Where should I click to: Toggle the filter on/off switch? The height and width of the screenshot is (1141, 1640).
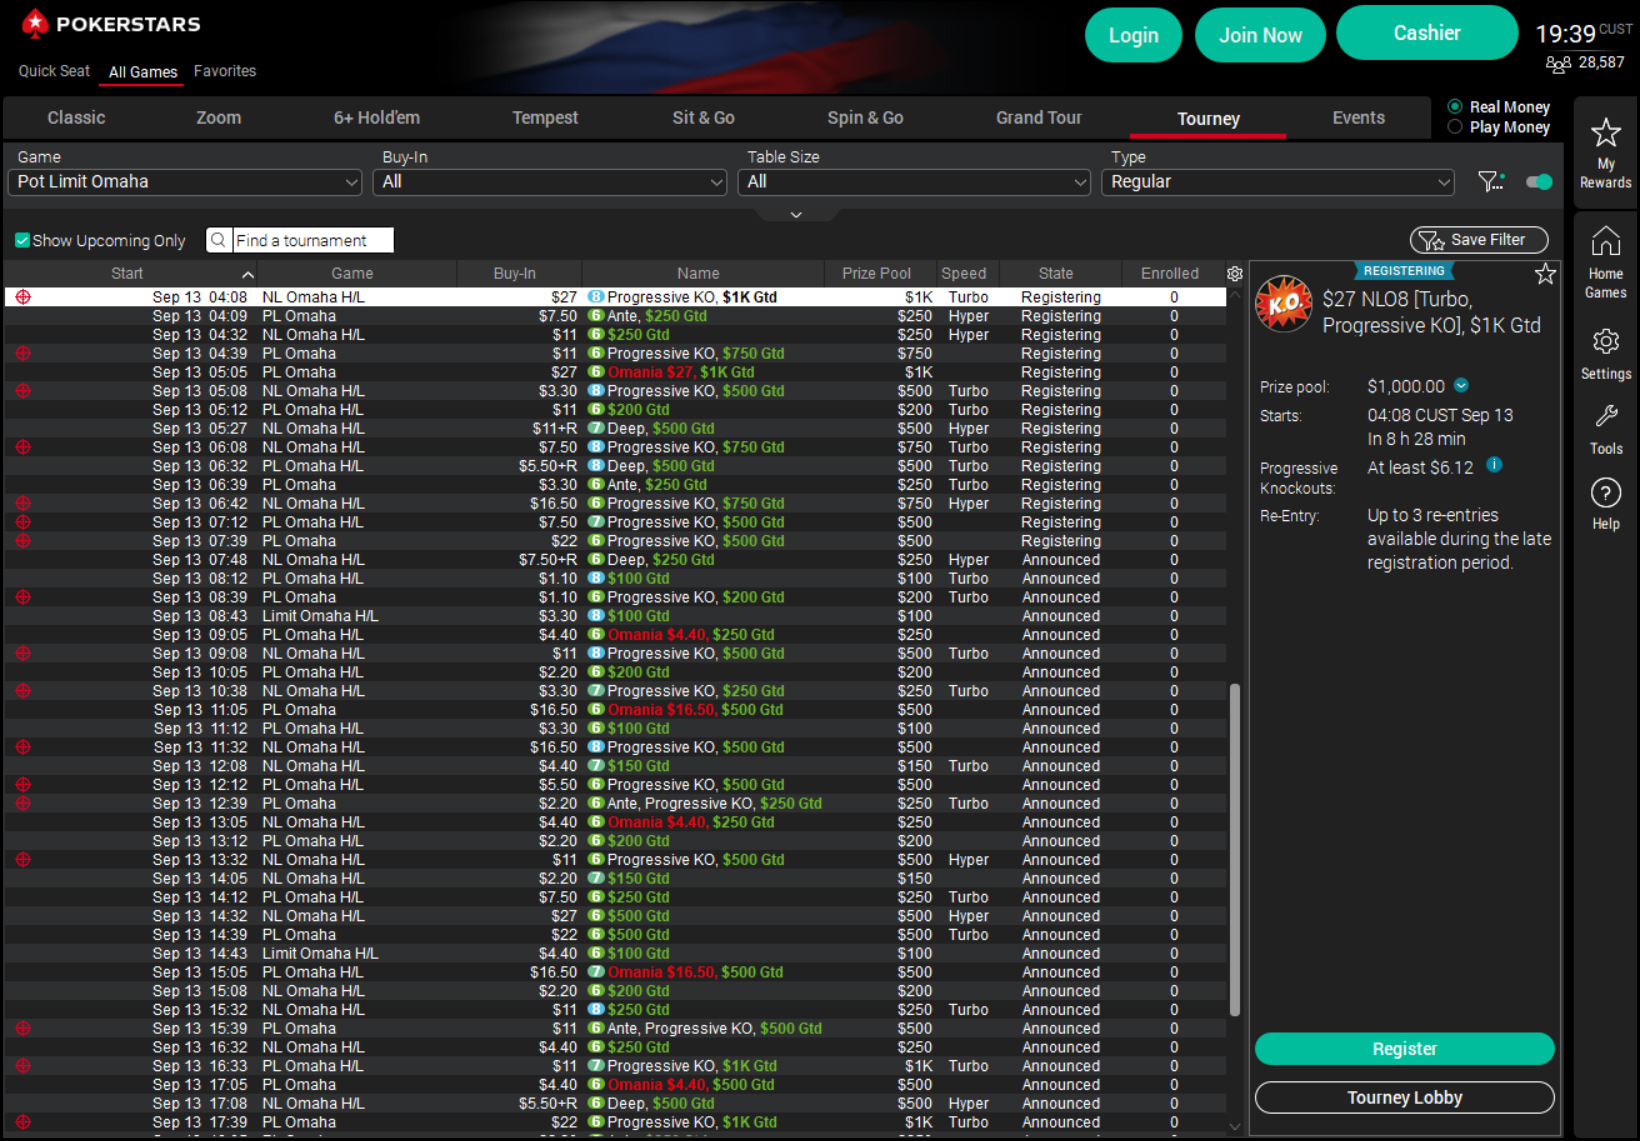point(1539,181)
